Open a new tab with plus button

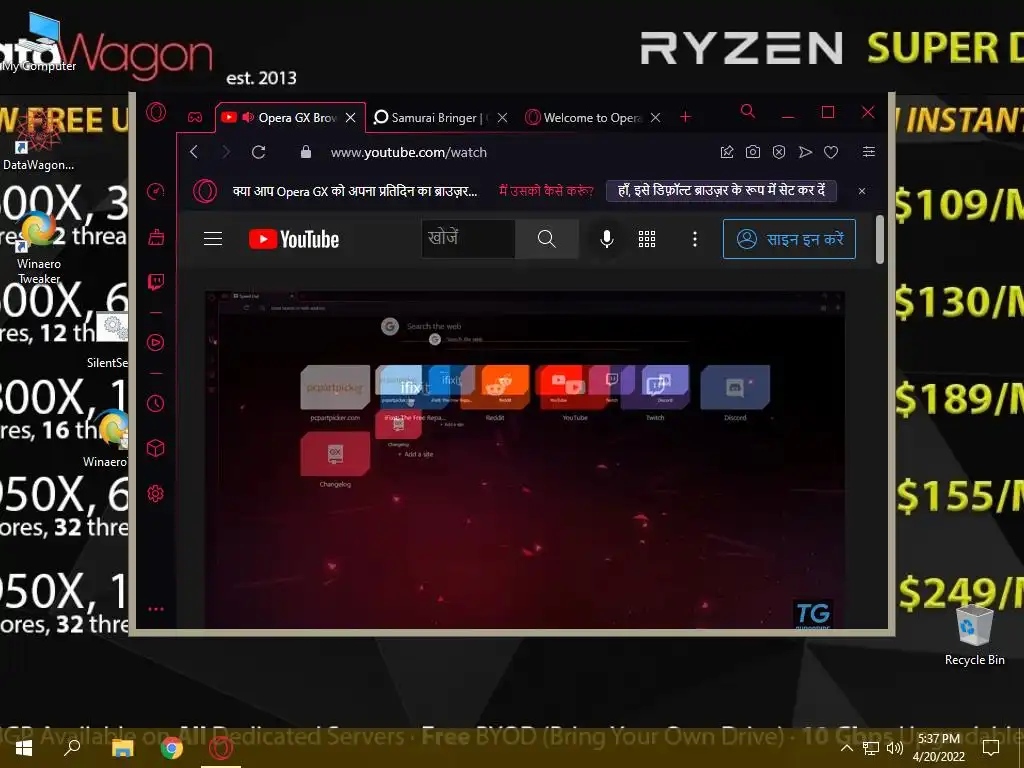tap(685, 117)
